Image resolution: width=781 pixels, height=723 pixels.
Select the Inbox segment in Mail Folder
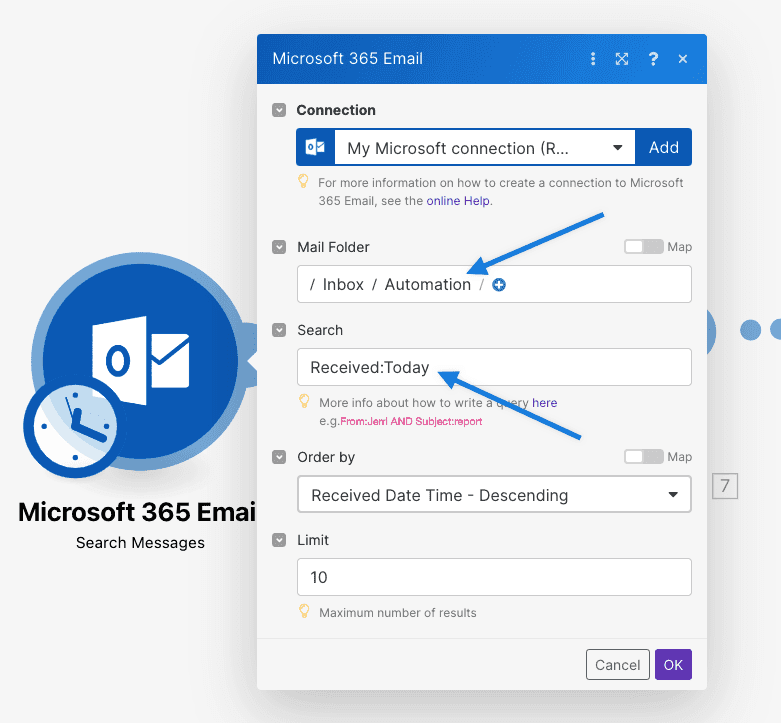point(343,284)
